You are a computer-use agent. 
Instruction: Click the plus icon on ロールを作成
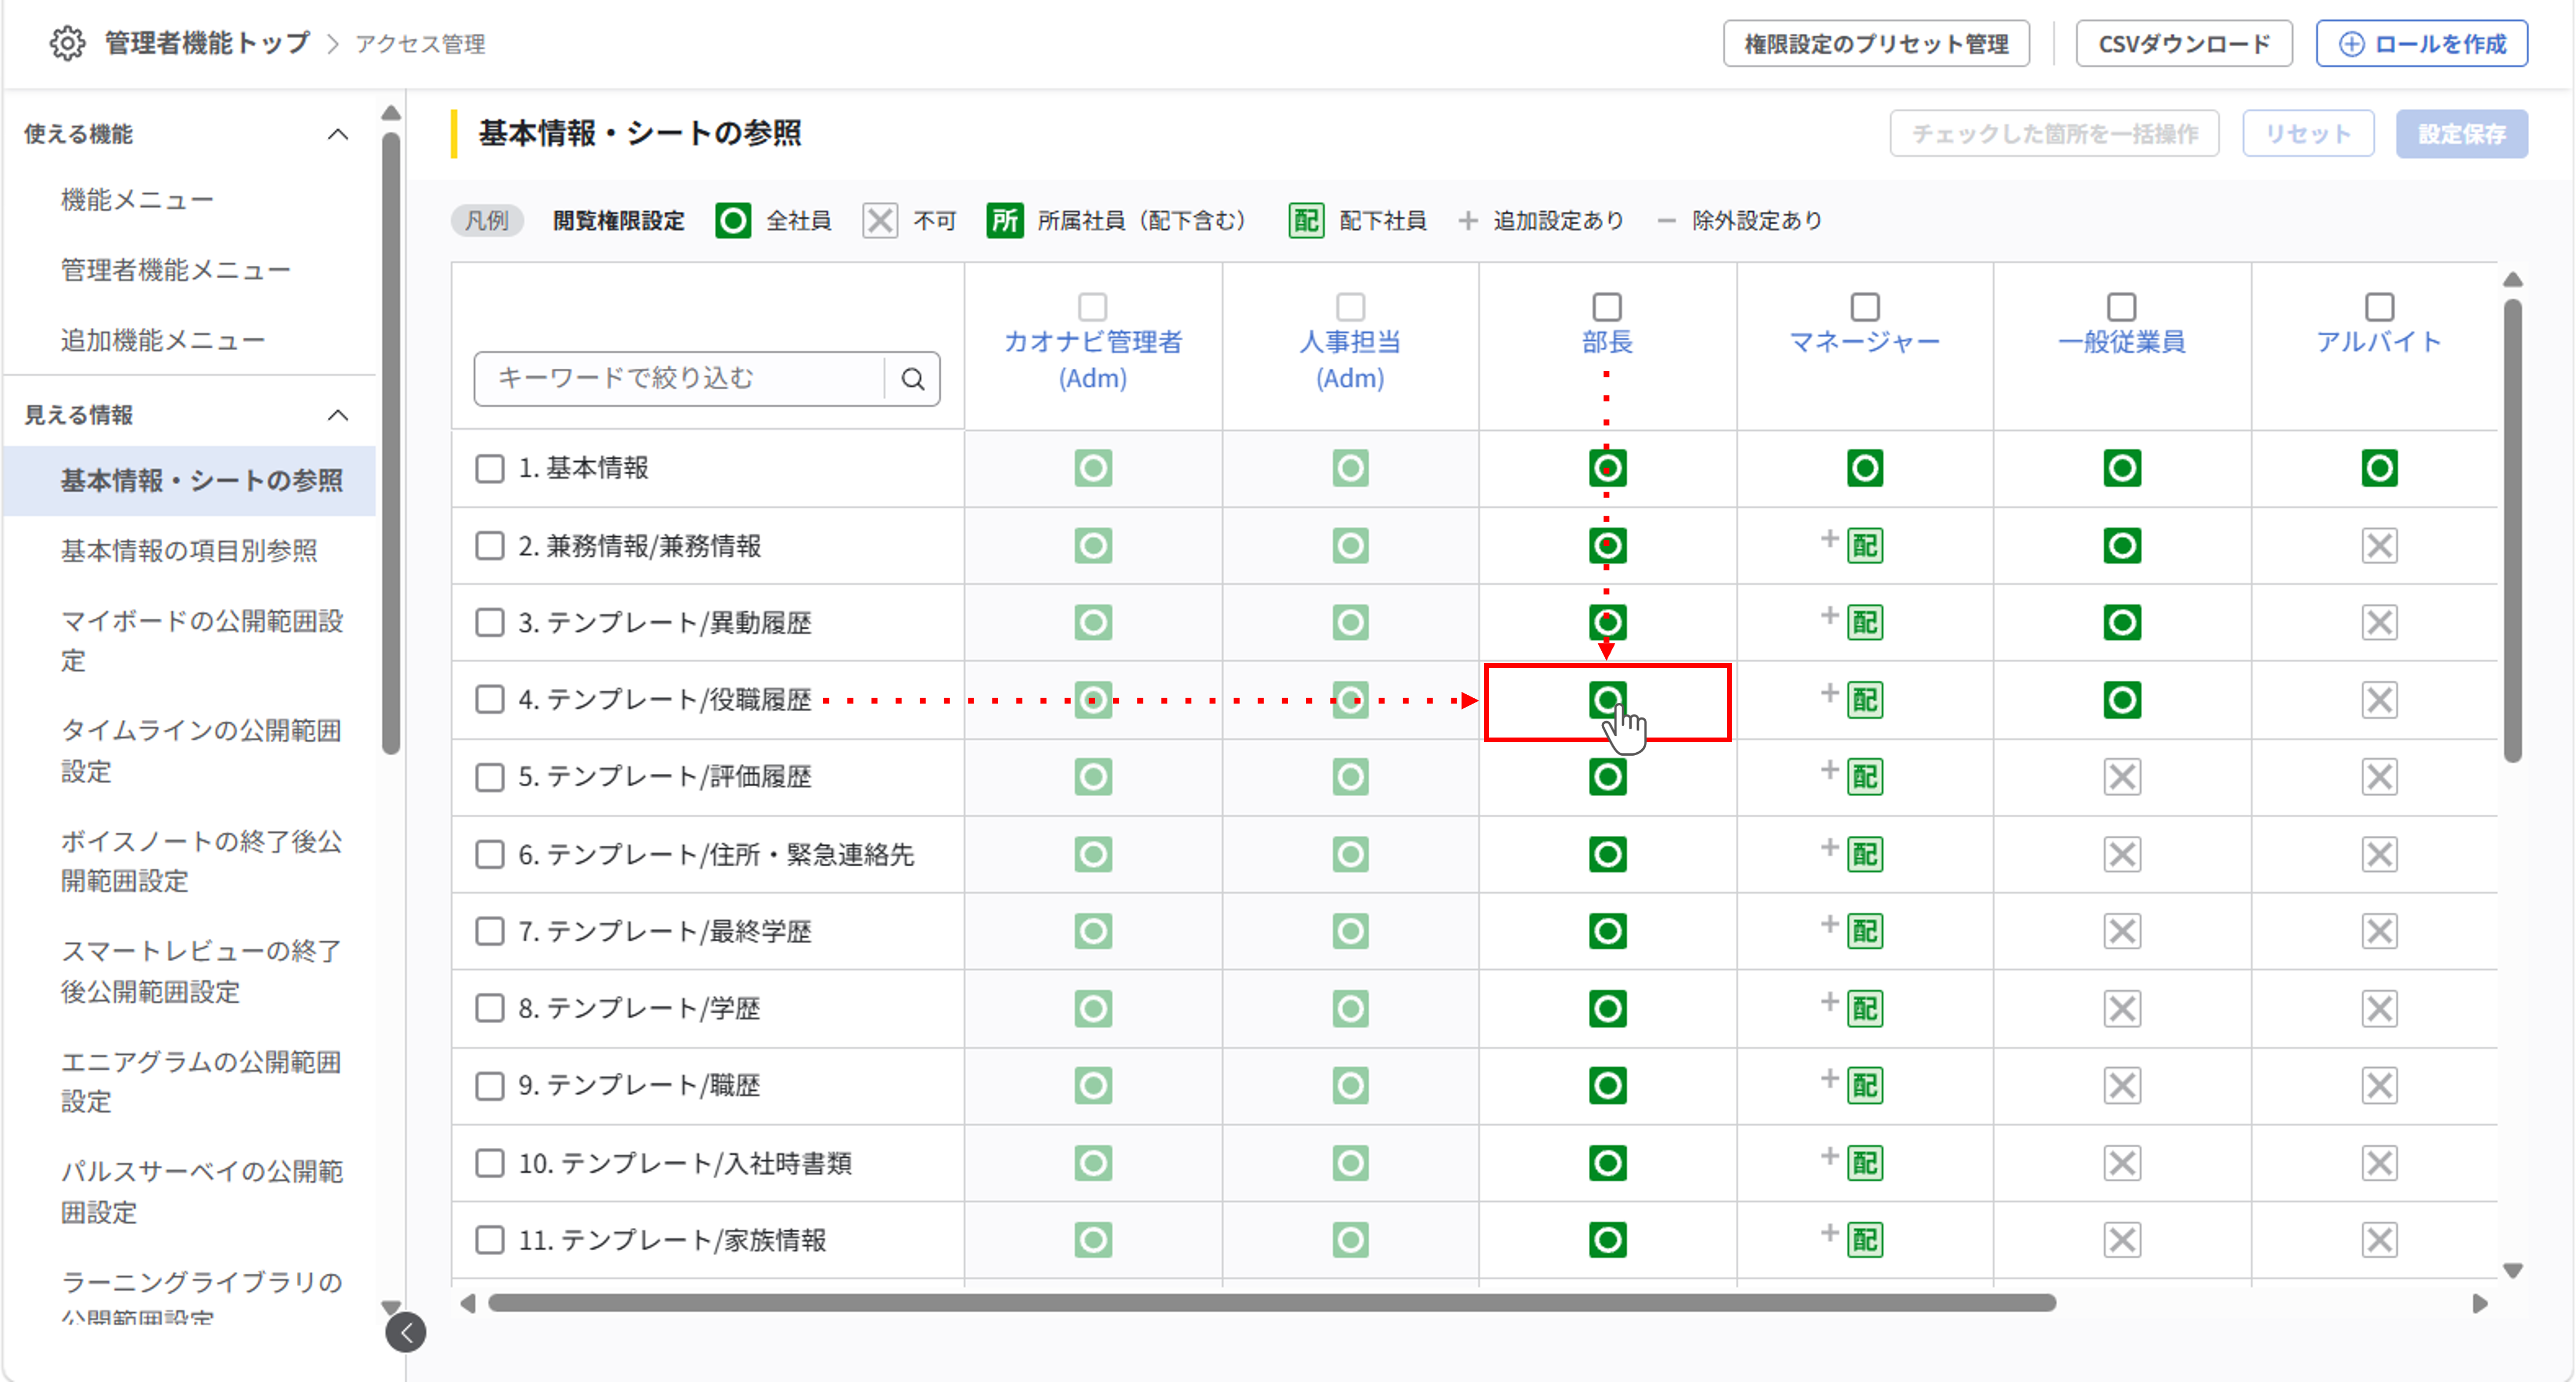[2351, 44]
